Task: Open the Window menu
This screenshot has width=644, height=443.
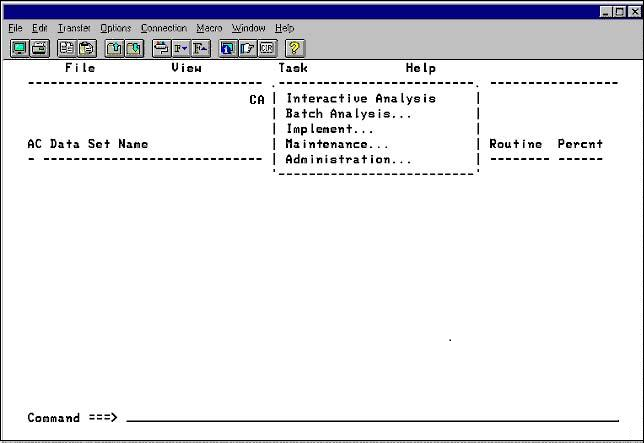Action: point(248,28)
